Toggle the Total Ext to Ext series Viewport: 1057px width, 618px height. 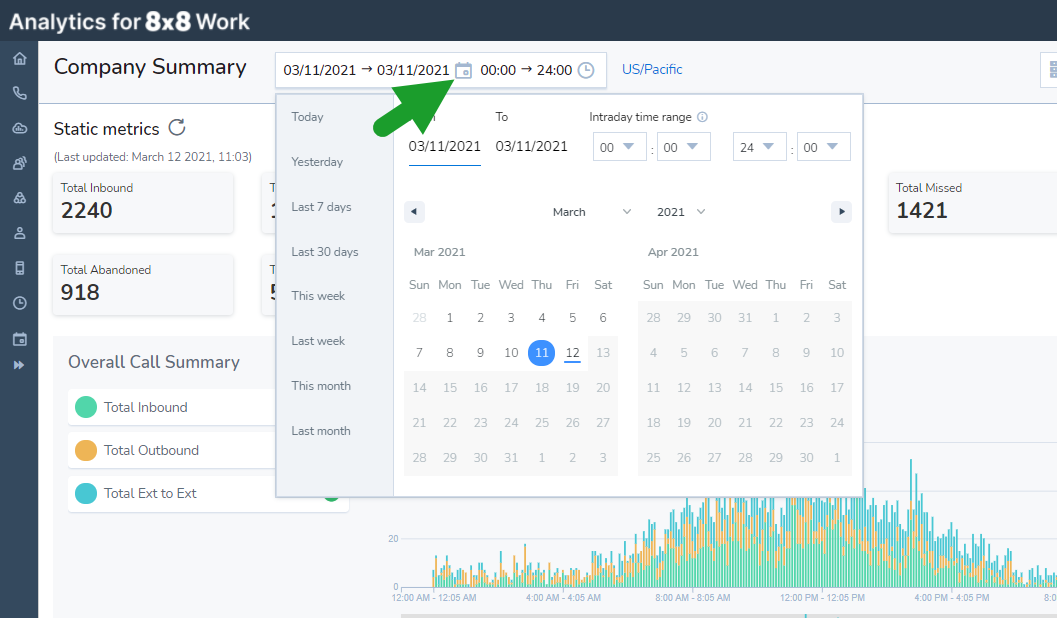click(x=150, y=493)
